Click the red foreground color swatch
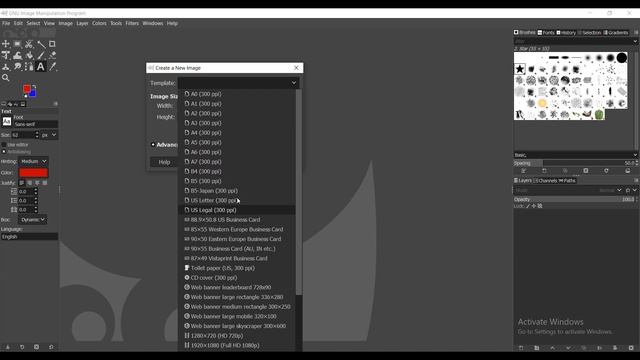Image resolution: width=640 pixels, height=360 pixels. 27,89
